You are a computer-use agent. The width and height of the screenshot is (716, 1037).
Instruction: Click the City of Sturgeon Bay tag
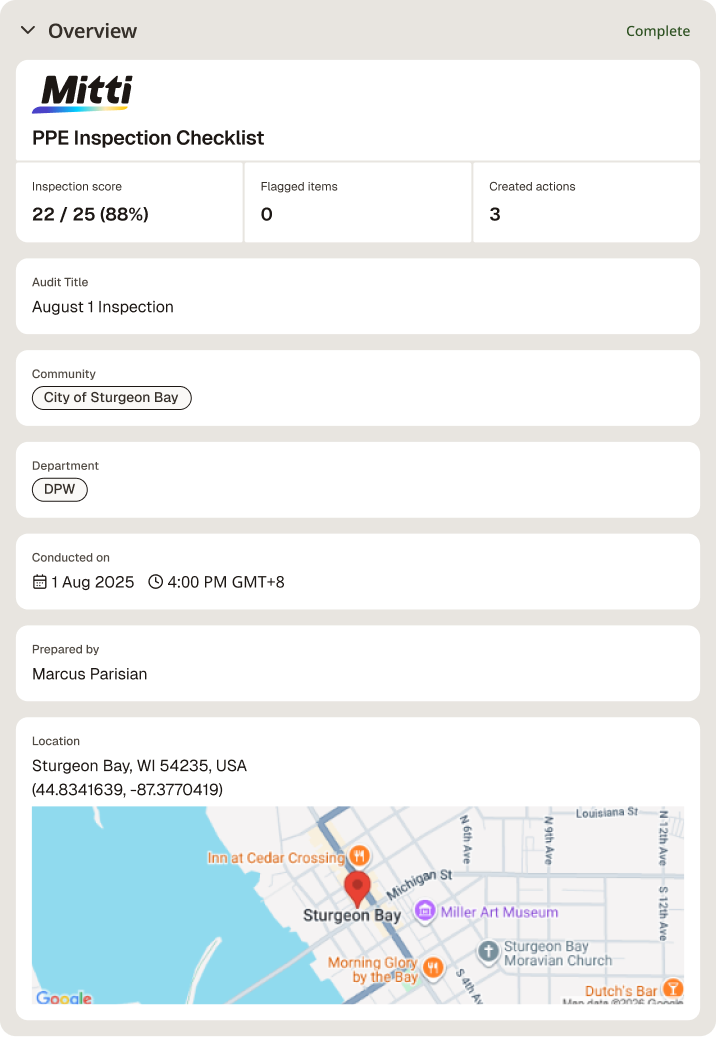point(112,397)
